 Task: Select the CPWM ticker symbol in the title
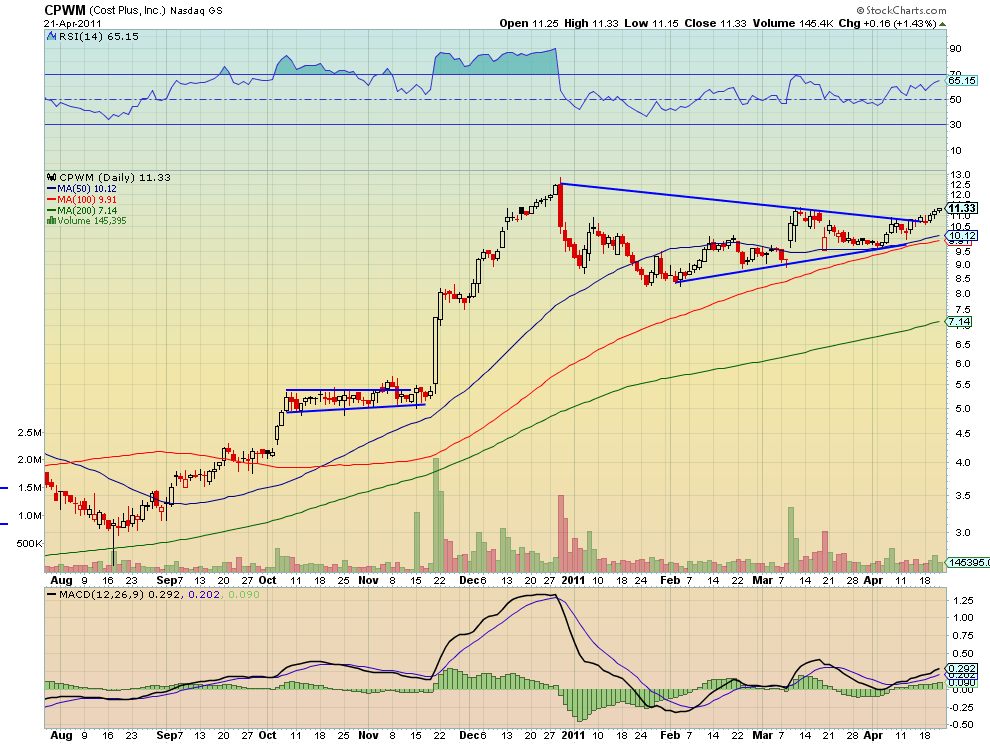click(x=65, y=10)
